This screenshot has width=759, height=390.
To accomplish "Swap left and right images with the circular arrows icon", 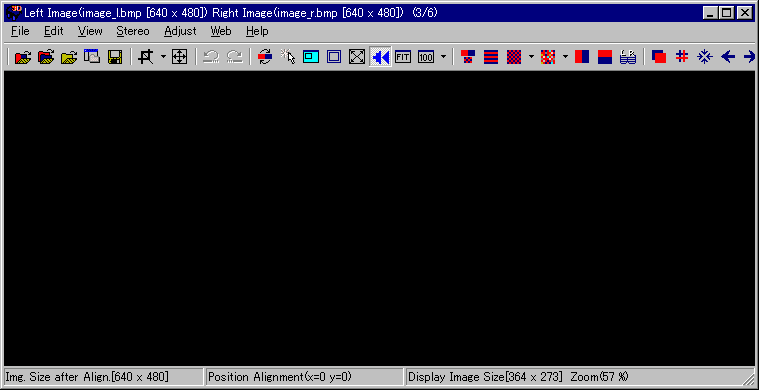I will pos(265,57).
